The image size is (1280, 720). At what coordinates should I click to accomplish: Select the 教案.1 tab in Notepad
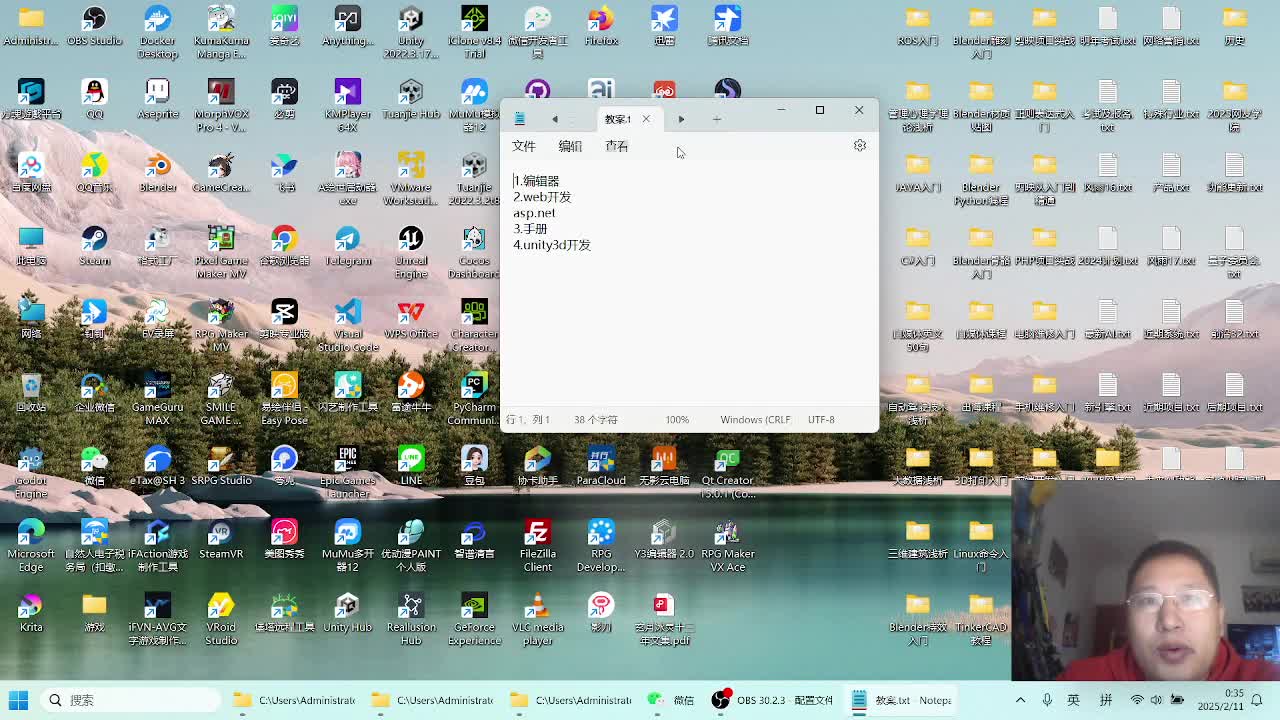(618, 119)
